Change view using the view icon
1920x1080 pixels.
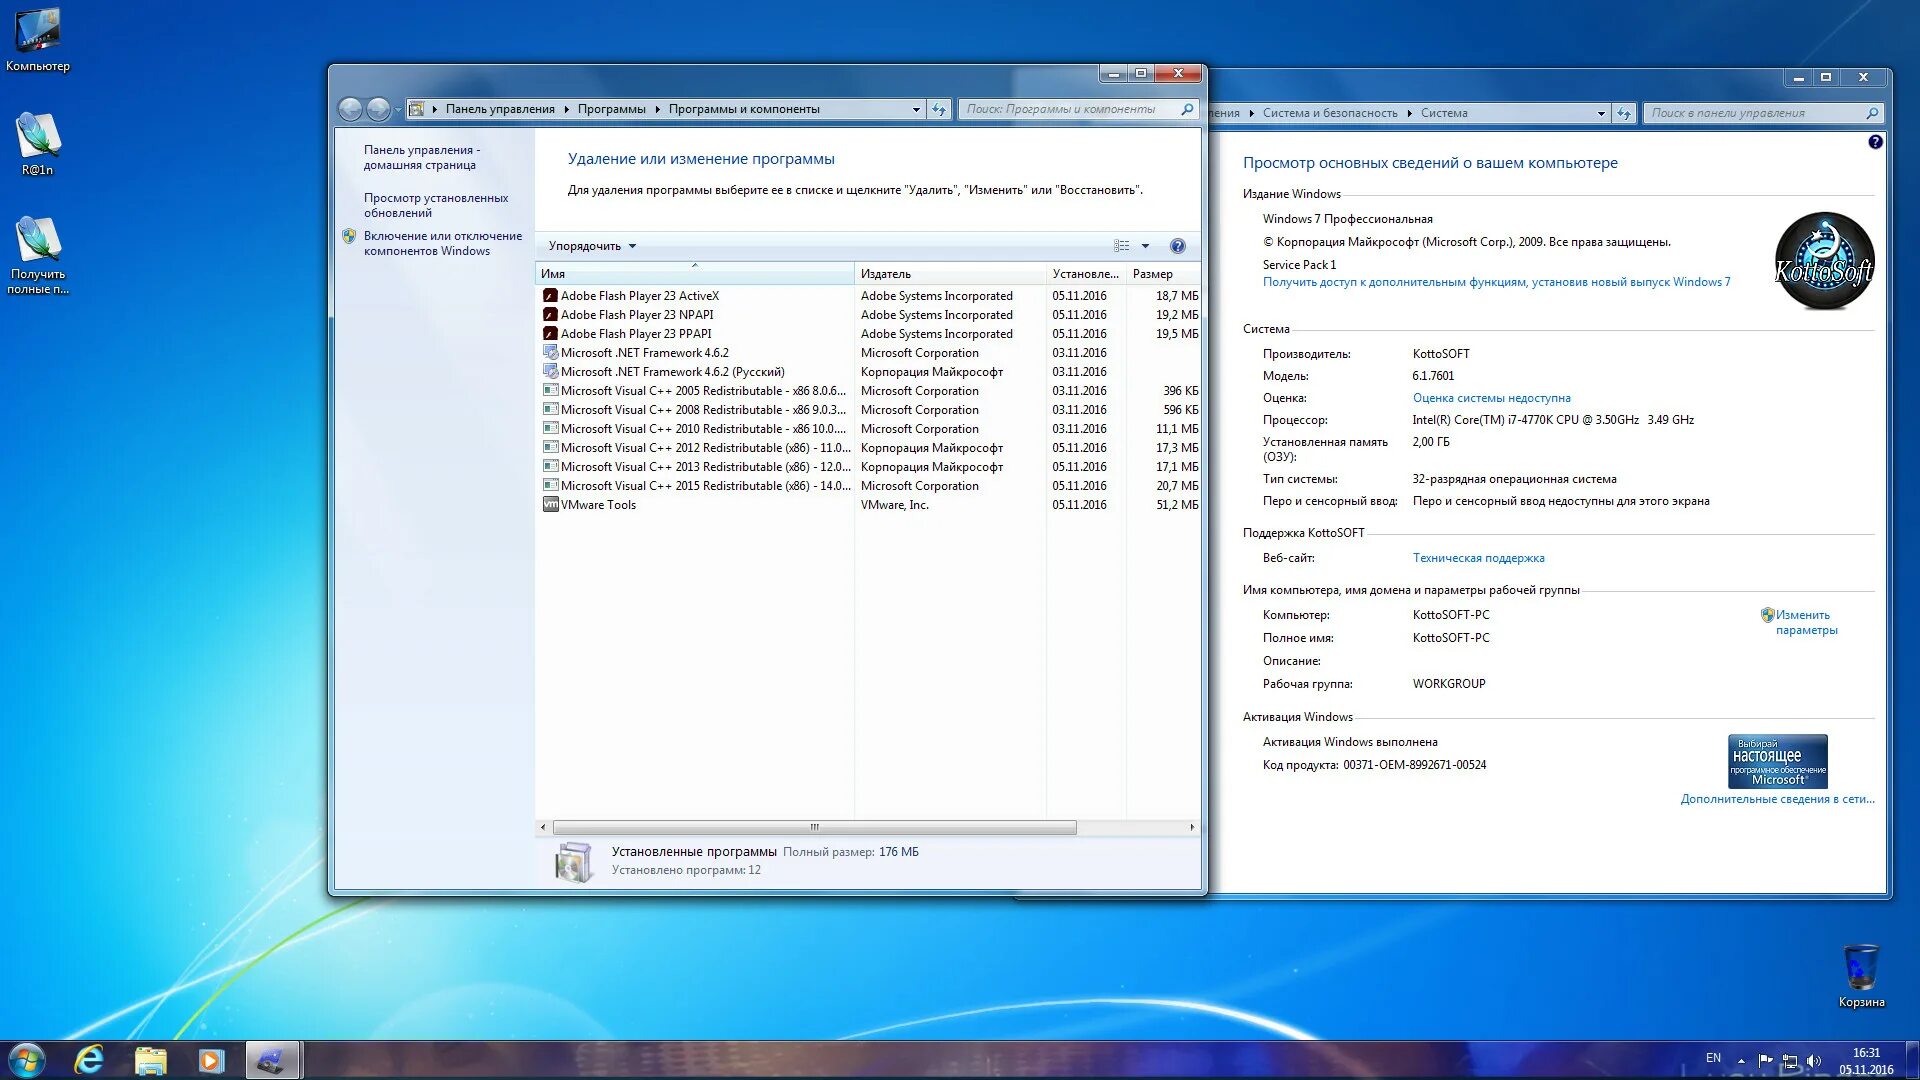click(x=1122, y=246)
